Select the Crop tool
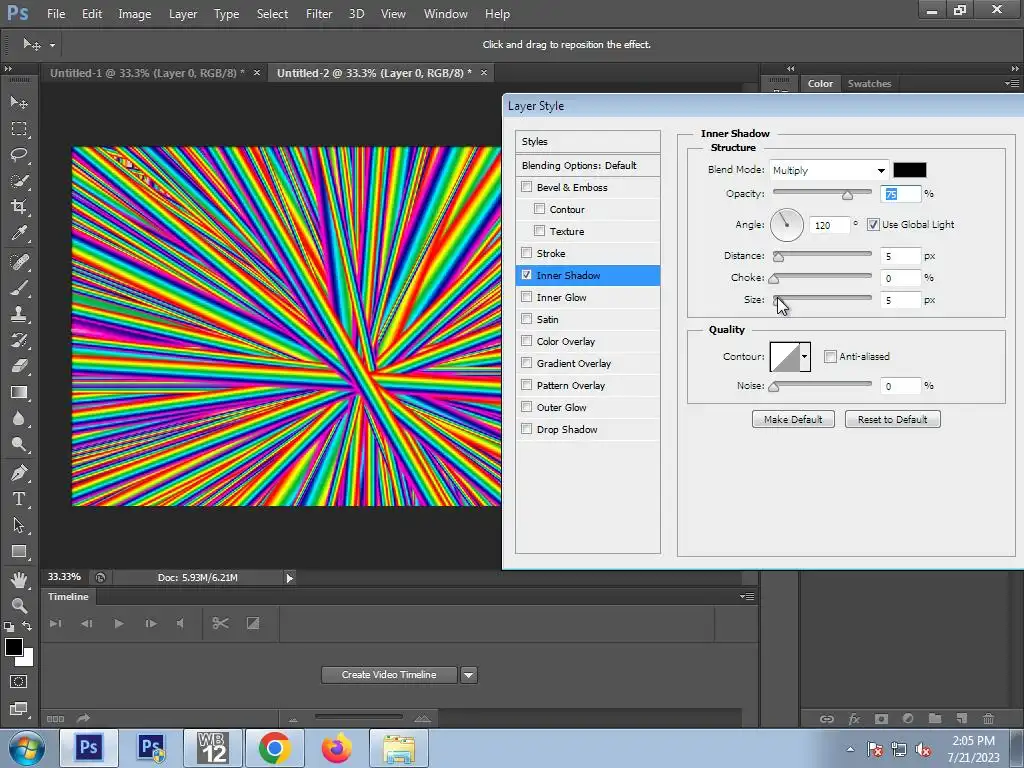Screen dimensions: 1024x768 click(19, 208)
